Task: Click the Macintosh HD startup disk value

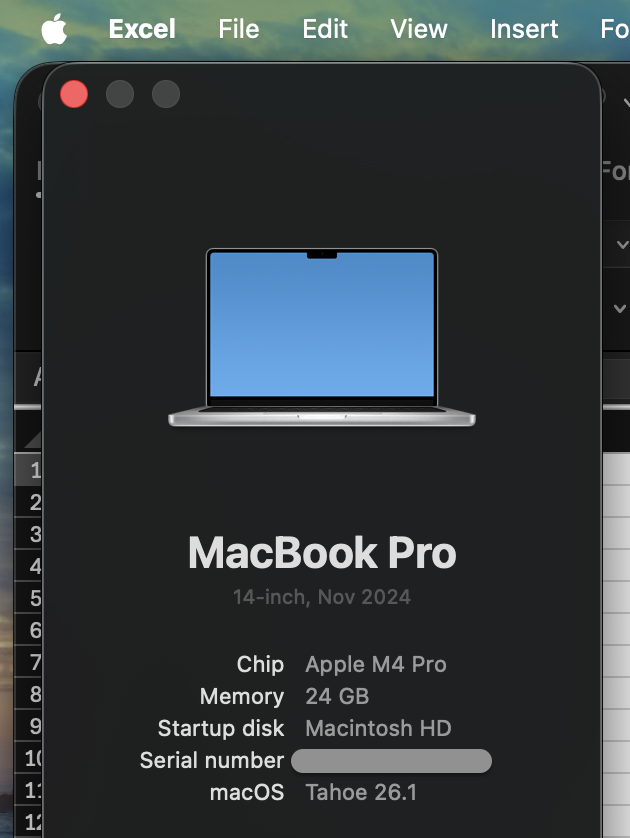Action: pyautogui.click(x=378, y=728)
